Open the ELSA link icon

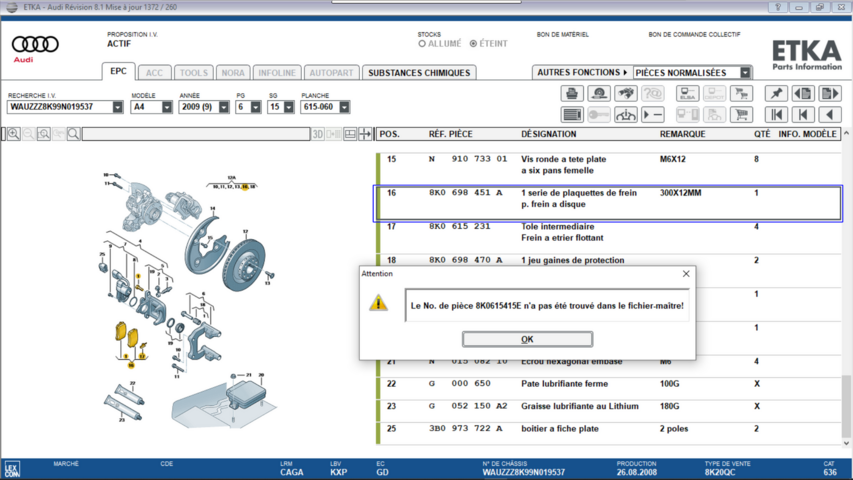point(687,94)
